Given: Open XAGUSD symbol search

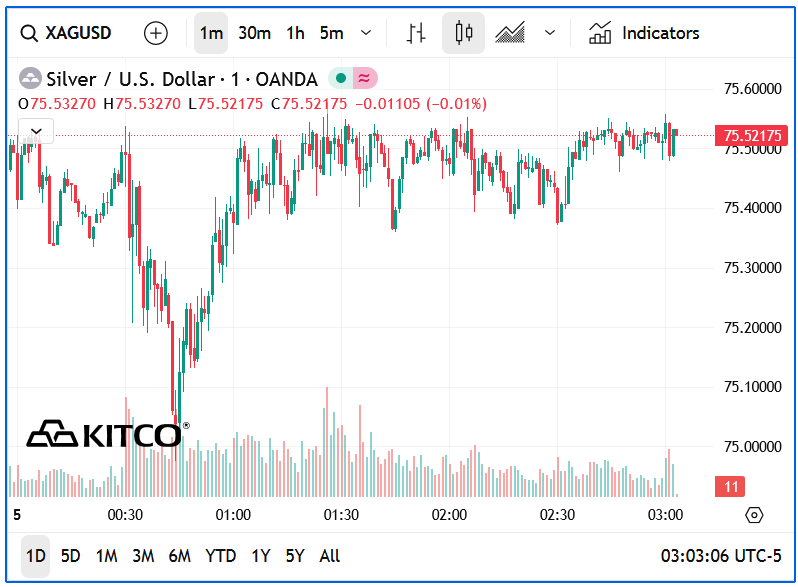Looking at the screenshot, I should (x=66, y=33).
